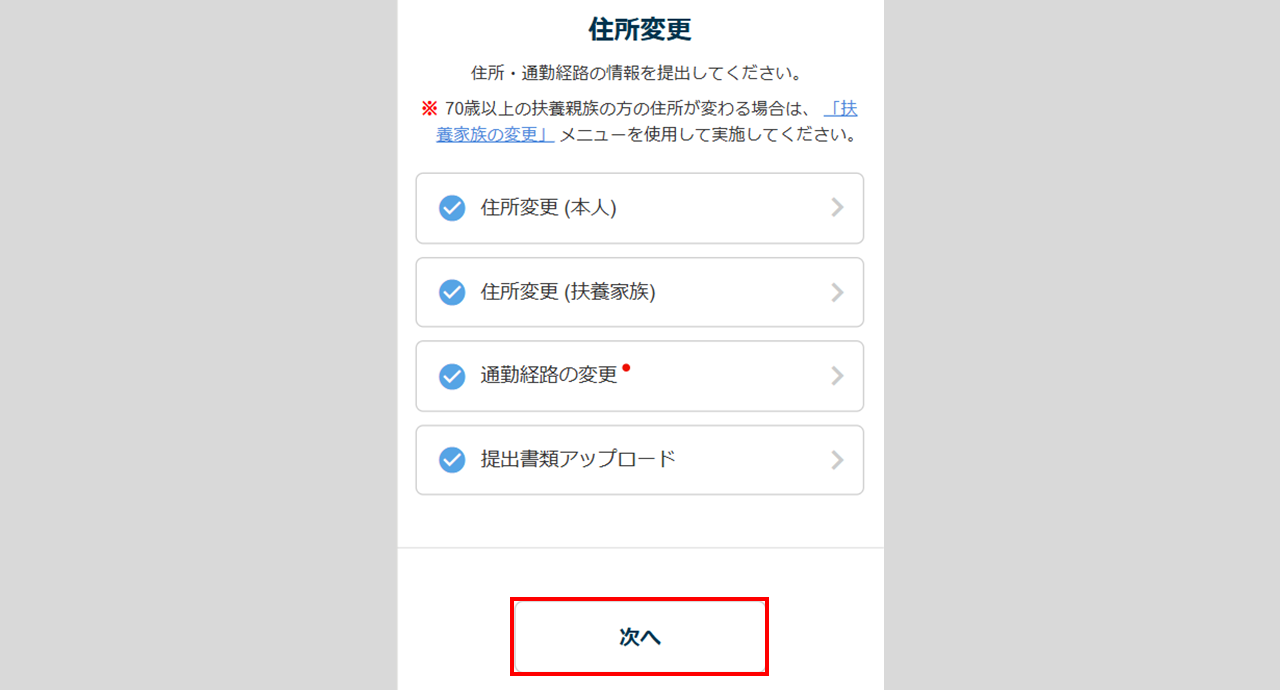Choose the 通勤経路の変更 menu item label
This screenshot has width=1280, height=690.
pyautogui.click(x=549, y=376)
